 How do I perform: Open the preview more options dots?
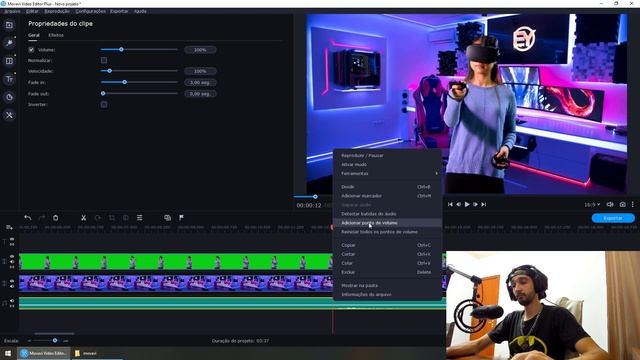click(x=633, y=204)
